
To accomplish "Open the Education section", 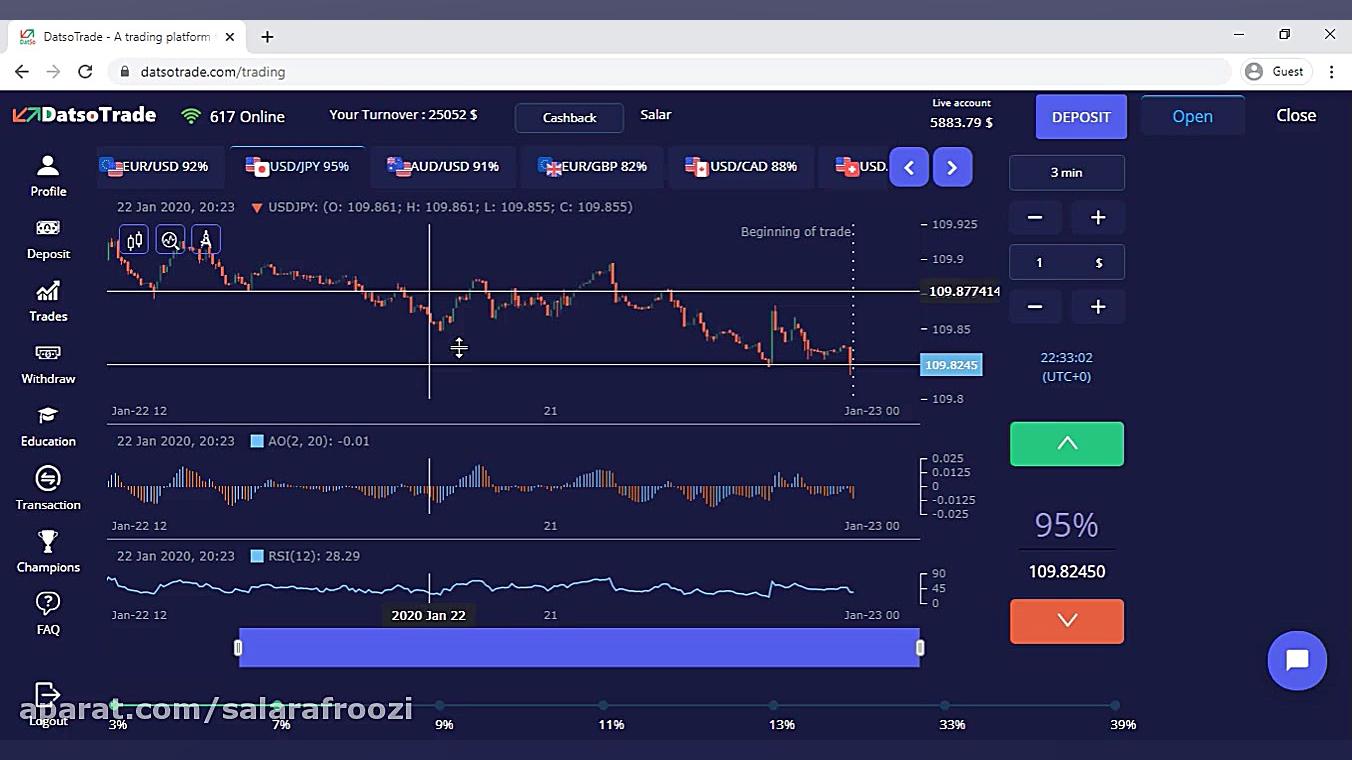I will point(48,427).
